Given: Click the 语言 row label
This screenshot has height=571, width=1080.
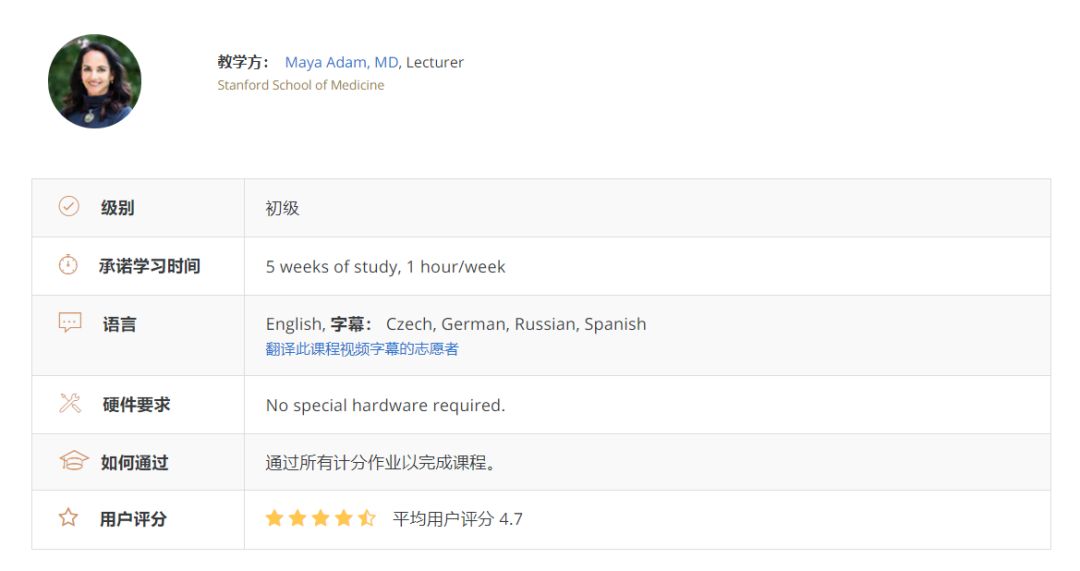Looking at the screenshot, I should 120,324.
